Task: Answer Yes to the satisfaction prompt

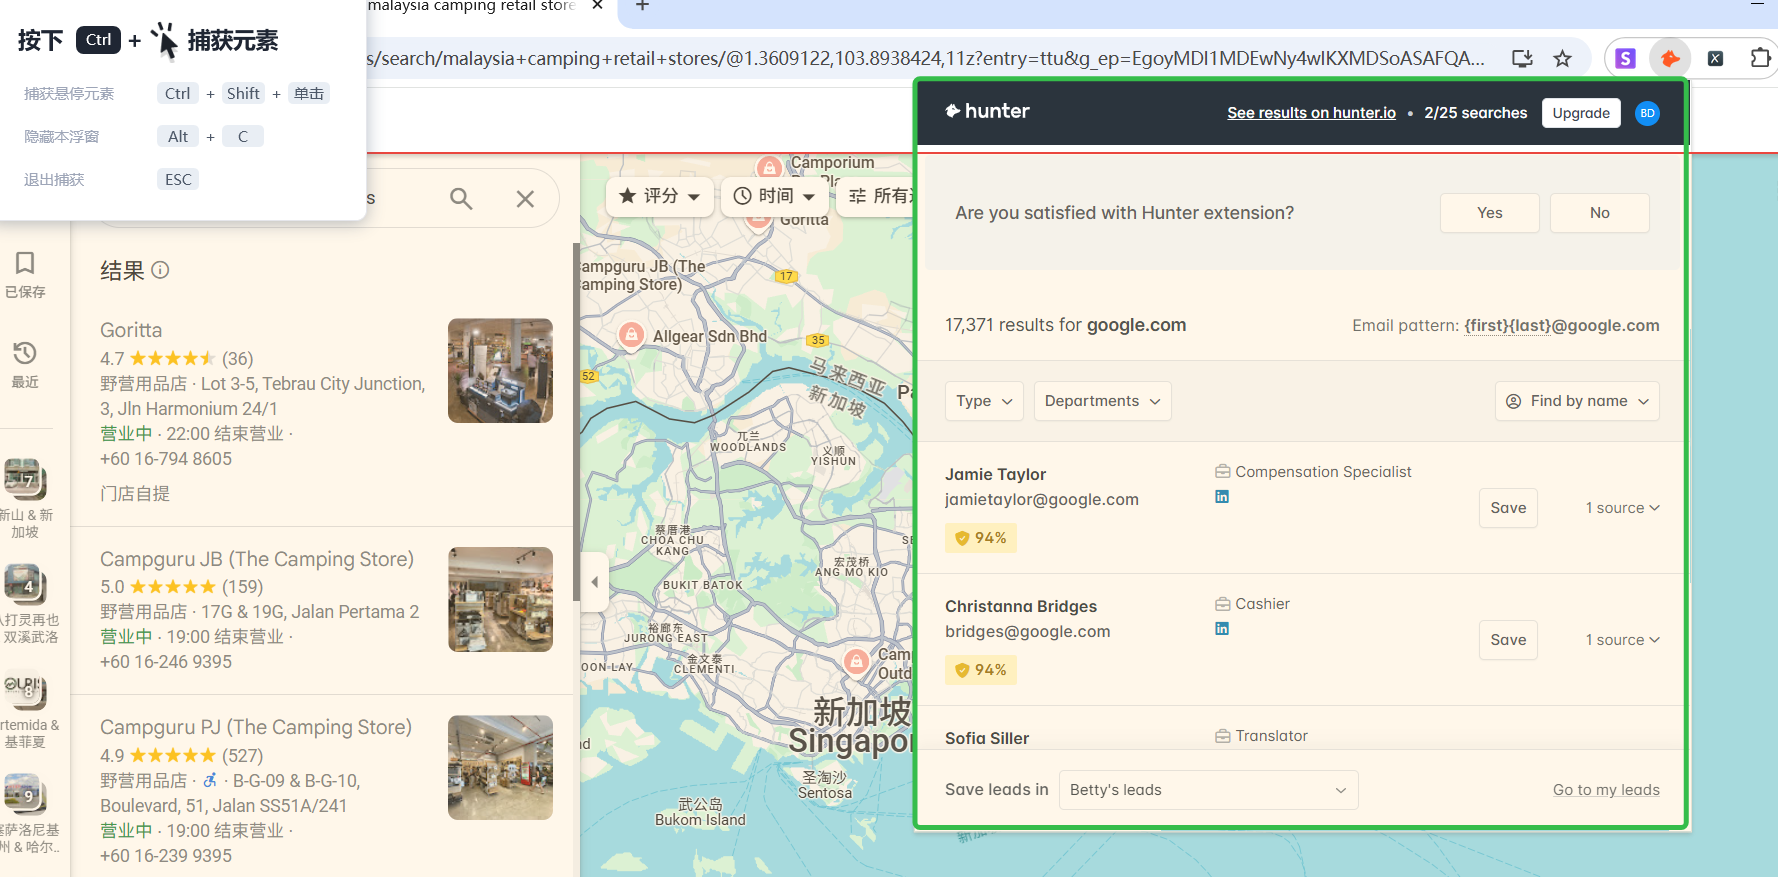Action: pyautogui.click(x=1489, y=213)
